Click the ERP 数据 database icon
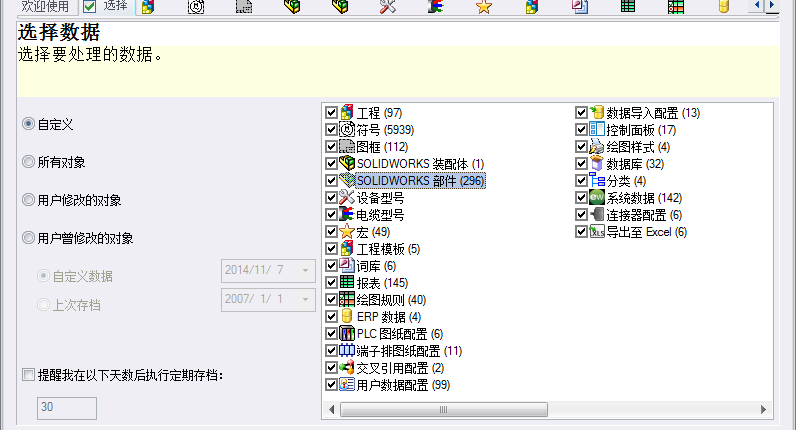Image resolution: width=796 pixels, height=430 pixels. tap(347, 316)
